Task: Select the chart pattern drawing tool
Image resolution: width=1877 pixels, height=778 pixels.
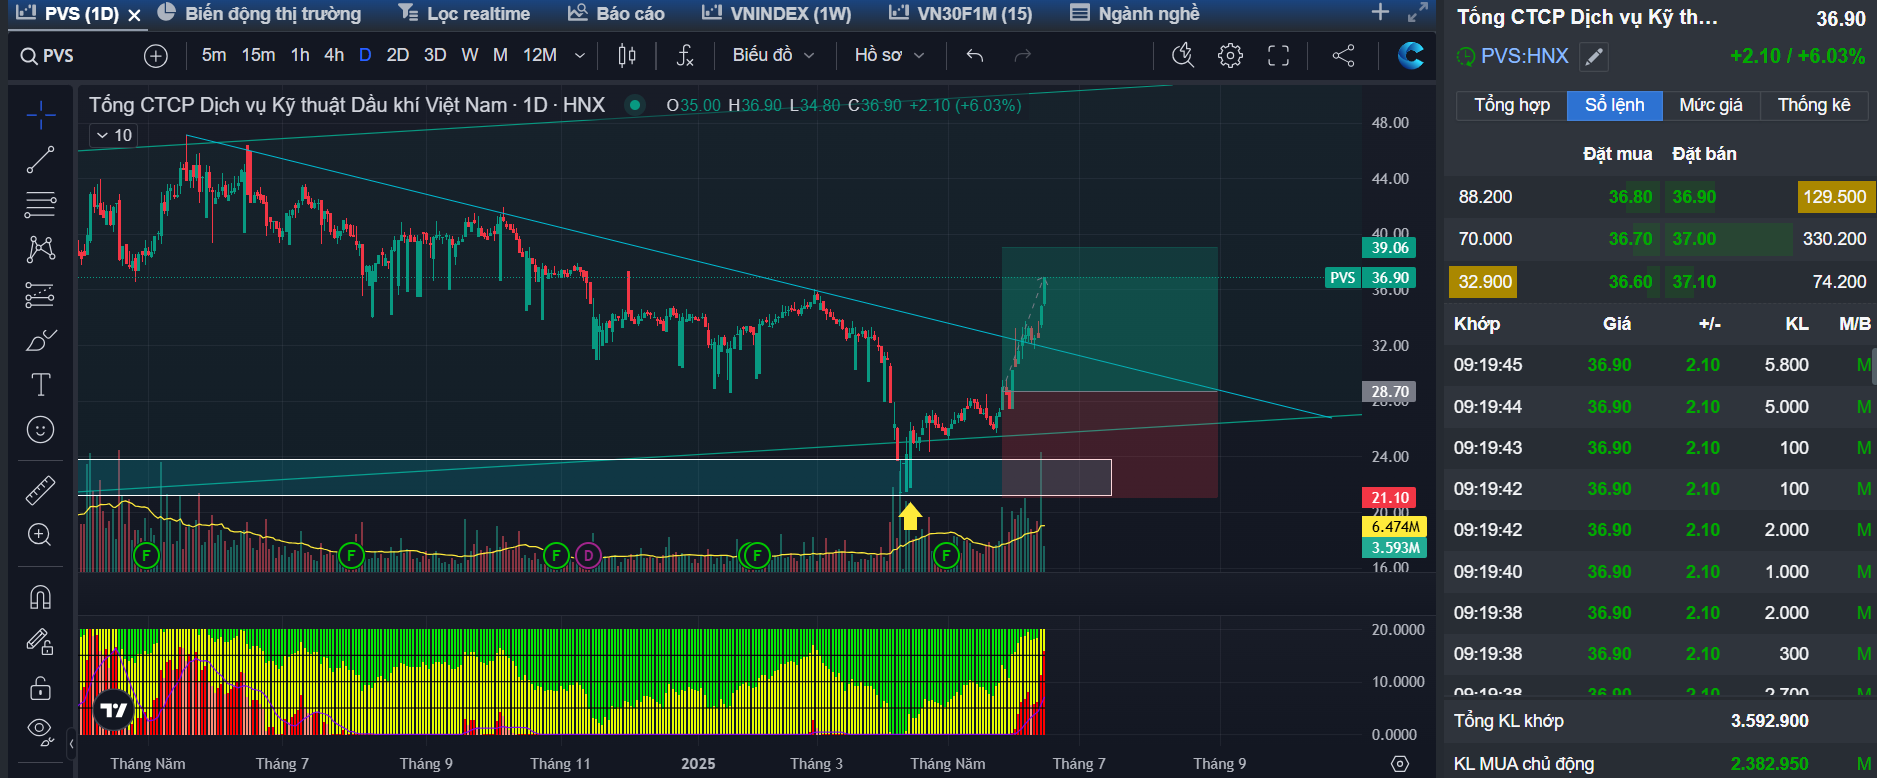Action: click(x=40, y=249)
